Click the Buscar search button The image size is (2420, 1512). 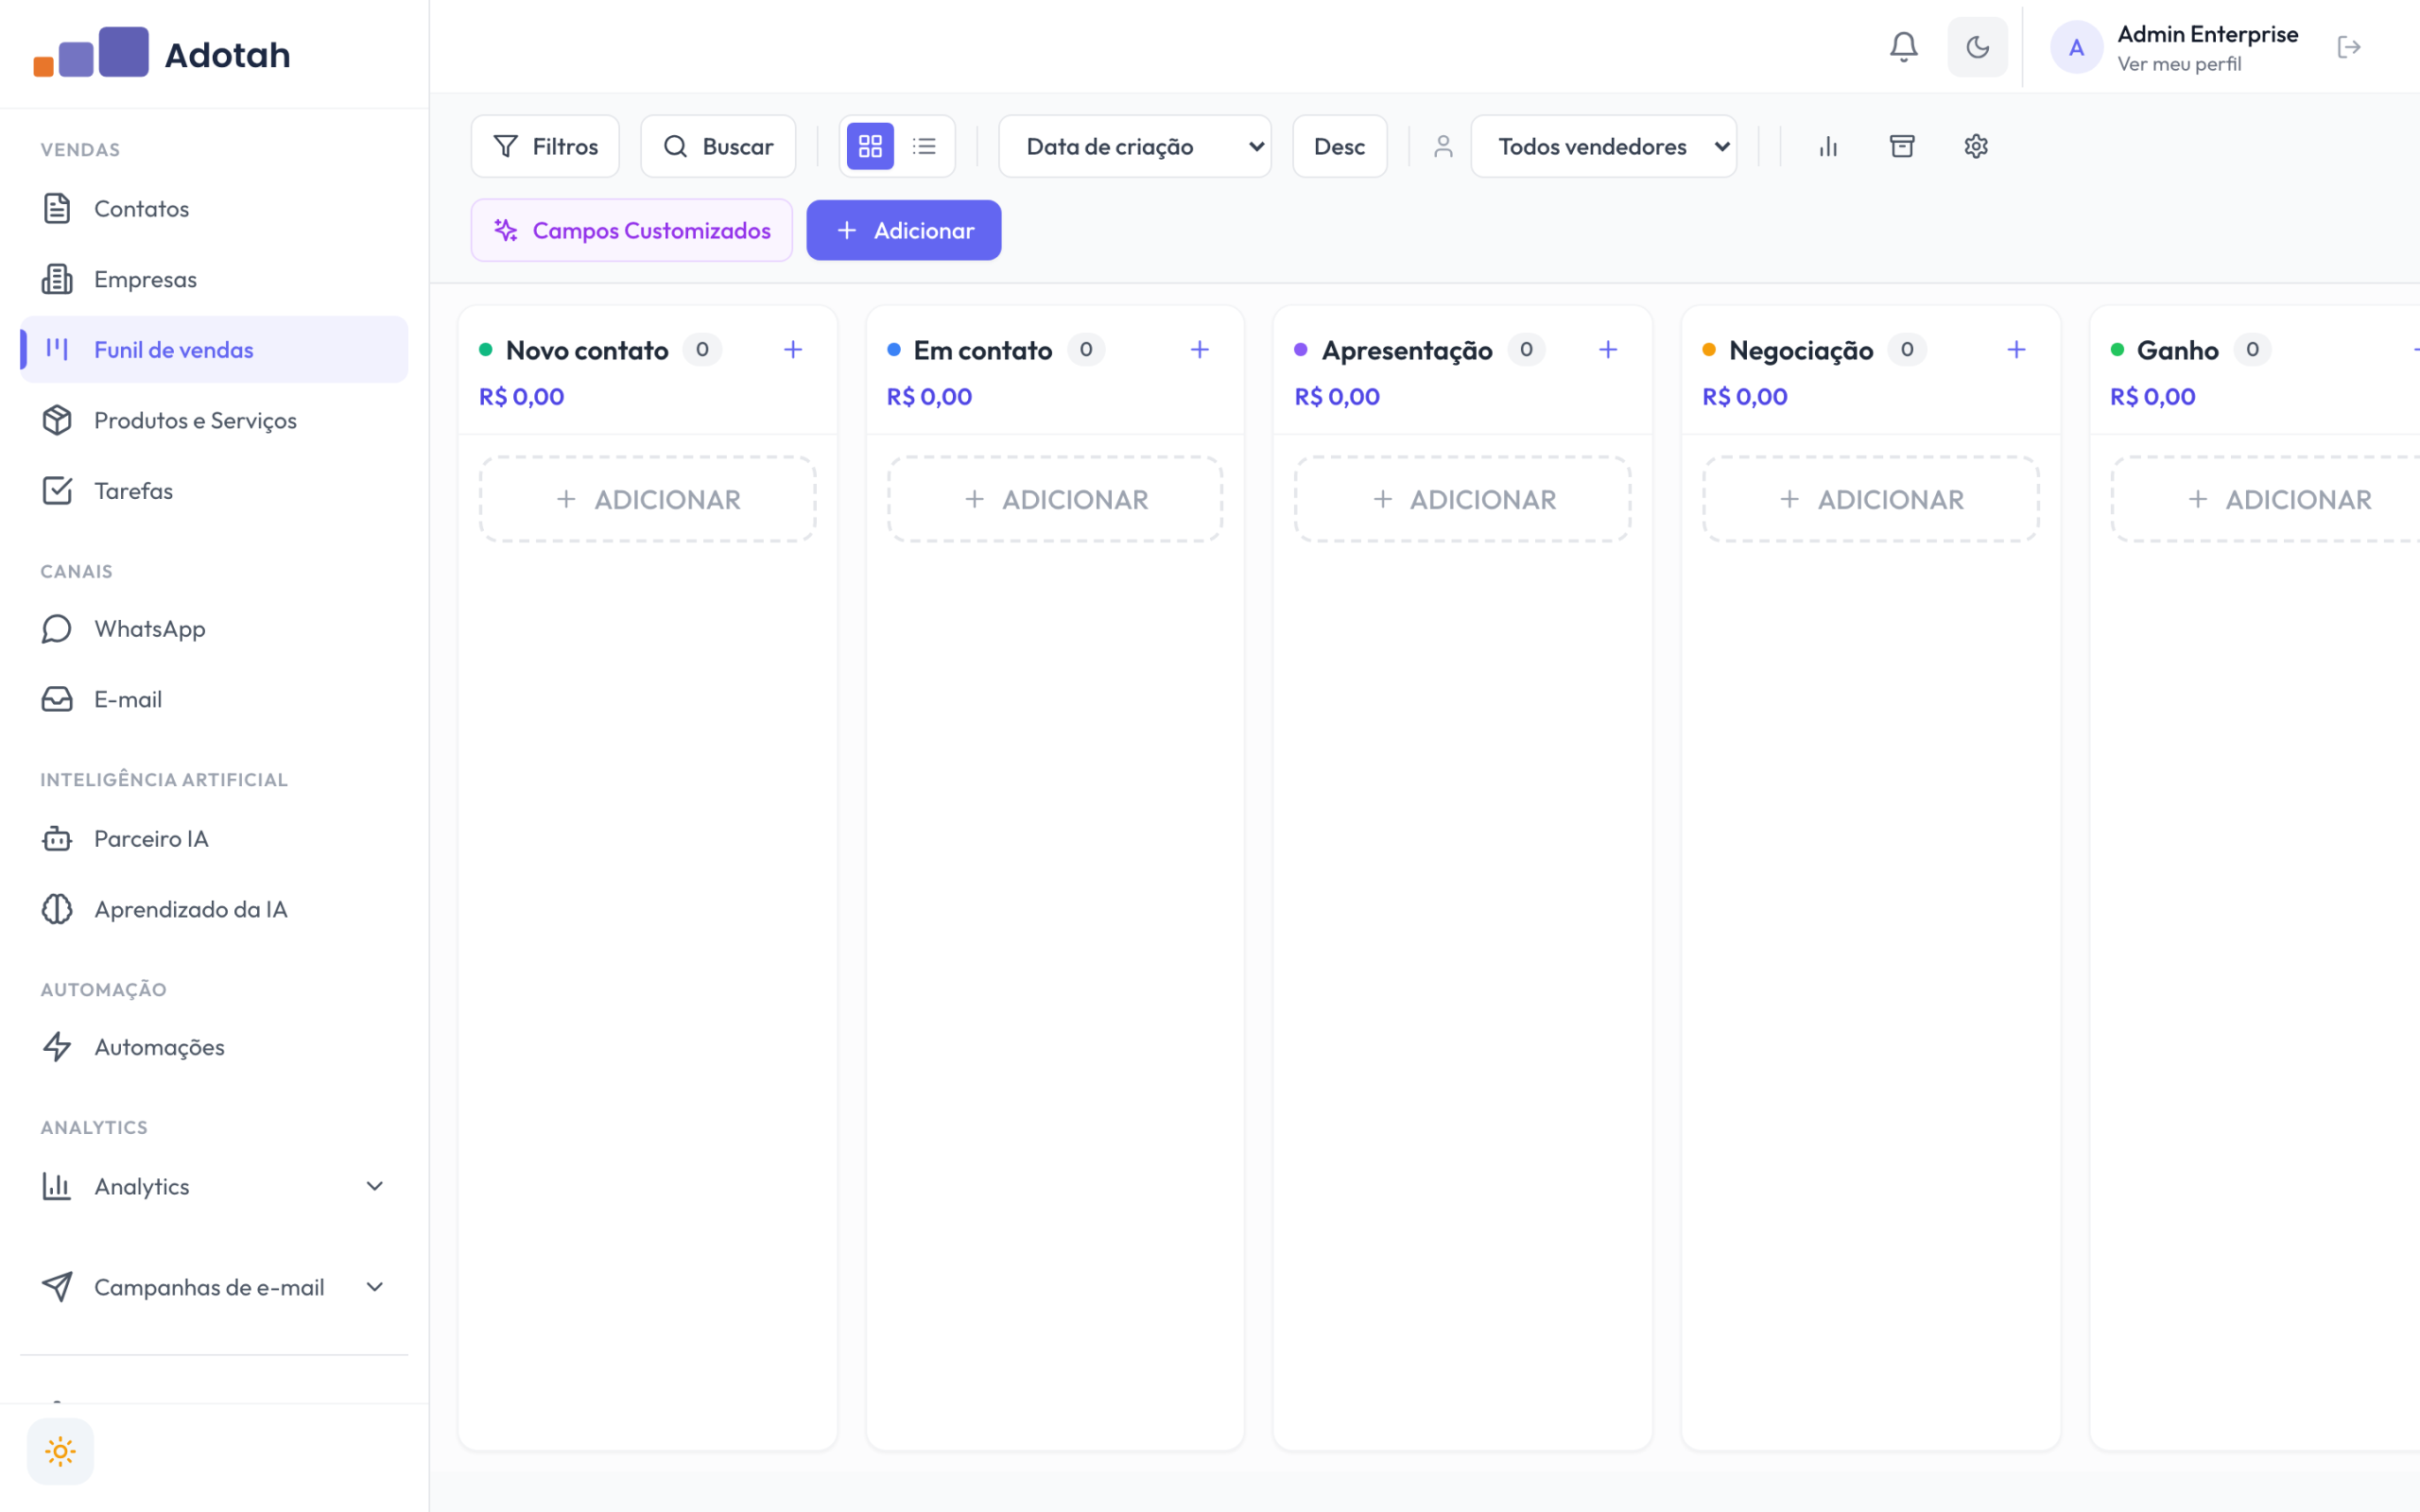pyautogui.click(x=718, y=147)
